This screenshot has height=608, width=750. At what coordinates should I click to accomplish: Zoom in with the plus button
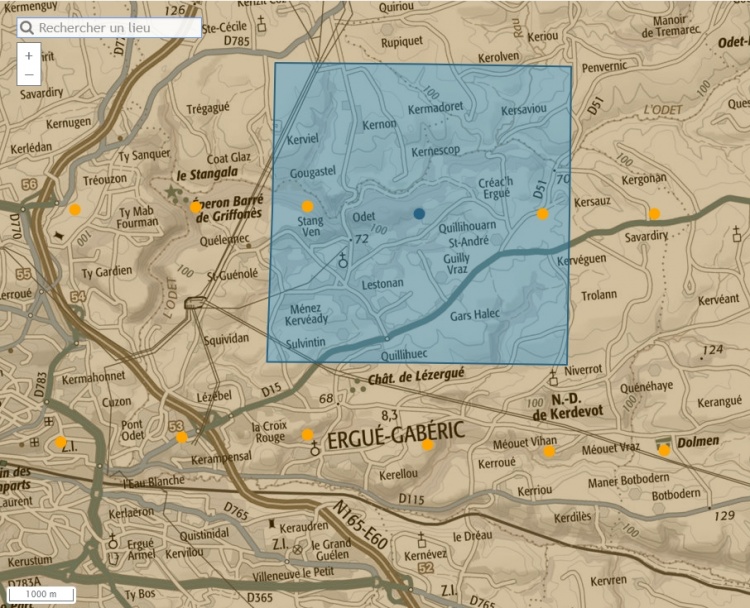click(29, 56)
